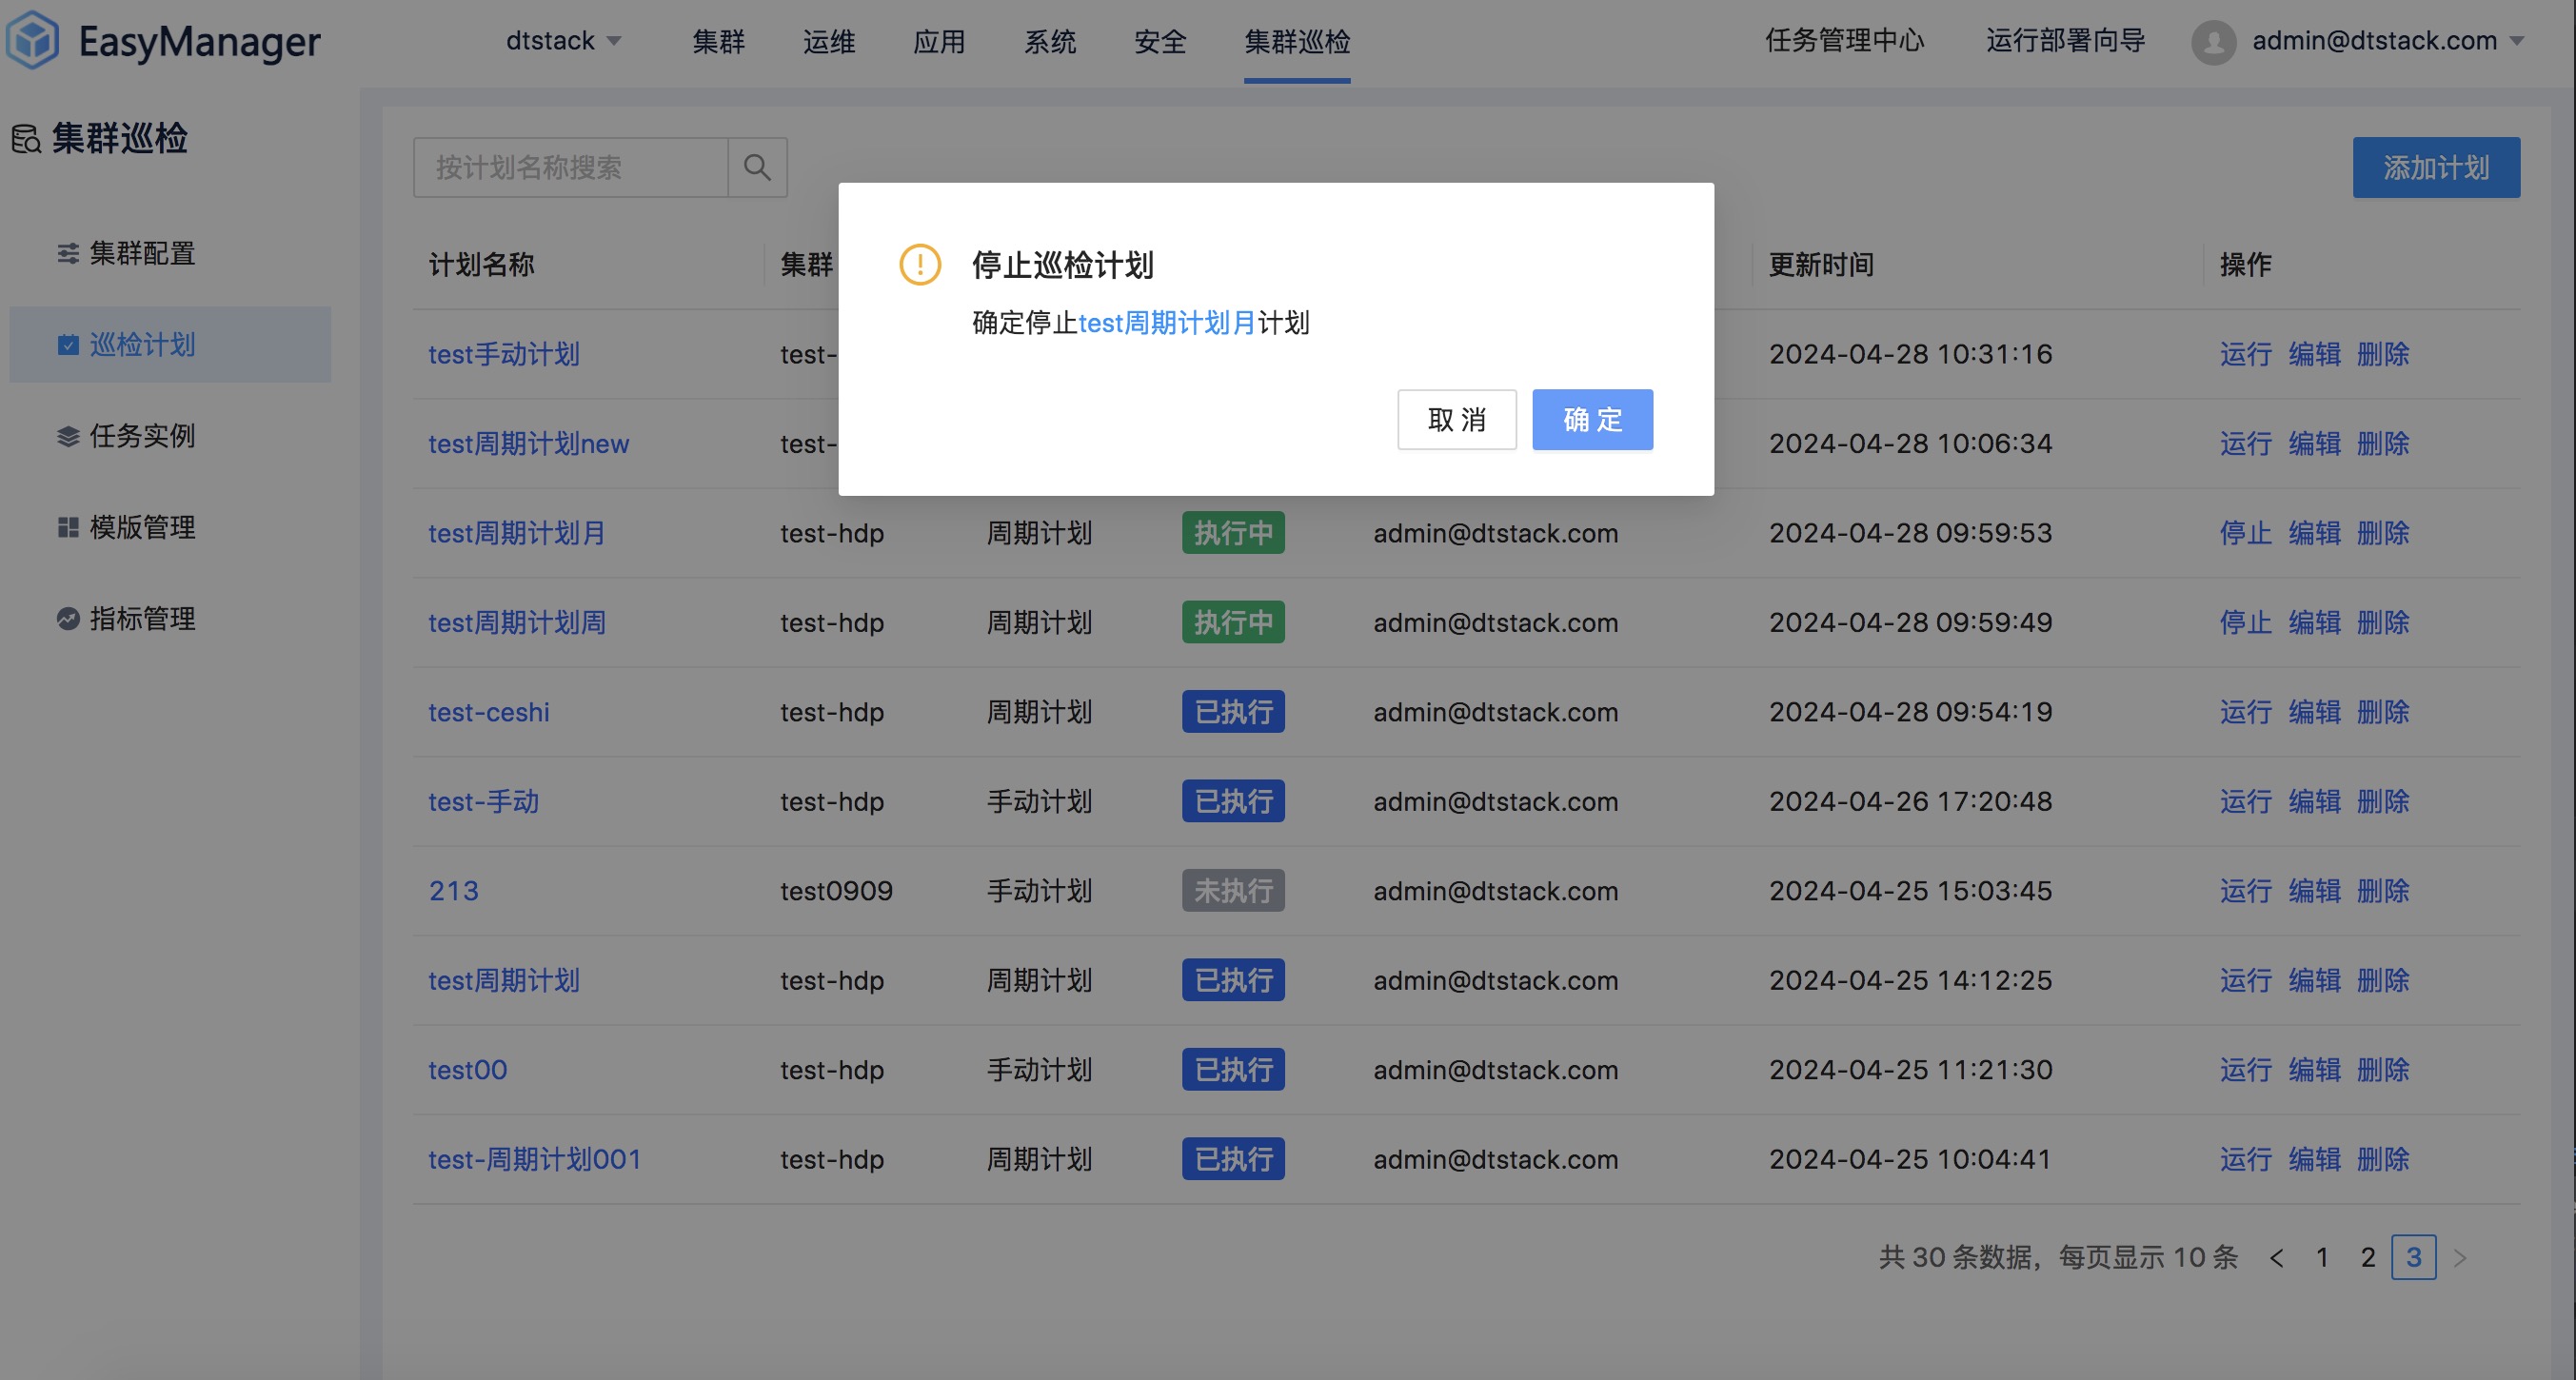Click test周期计划月 link in dialog text
This screenshot has width=2576, height=1380.
pyautogui.click(x=1166, y=323)
